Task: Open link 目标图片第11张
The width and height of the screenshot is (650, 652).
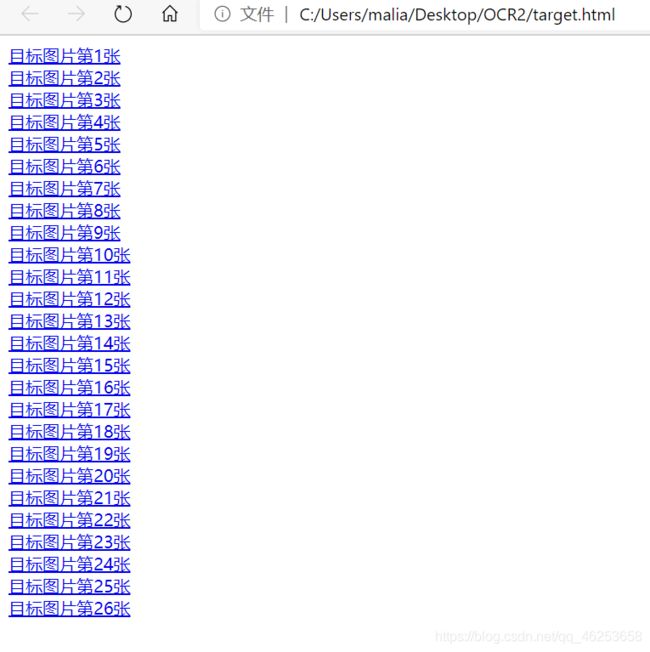Action: click(x=69, y=277)
